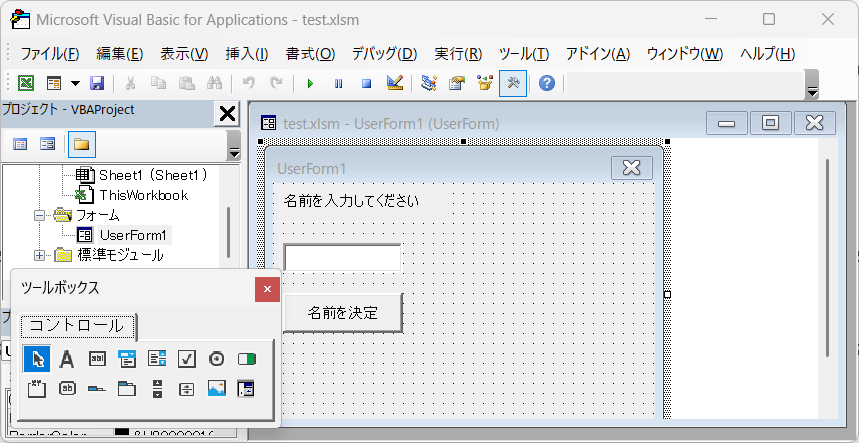
Task: Click the View Microsoft Excel toolbar icon
Action: pyautogui.click(x=26, y=84)
